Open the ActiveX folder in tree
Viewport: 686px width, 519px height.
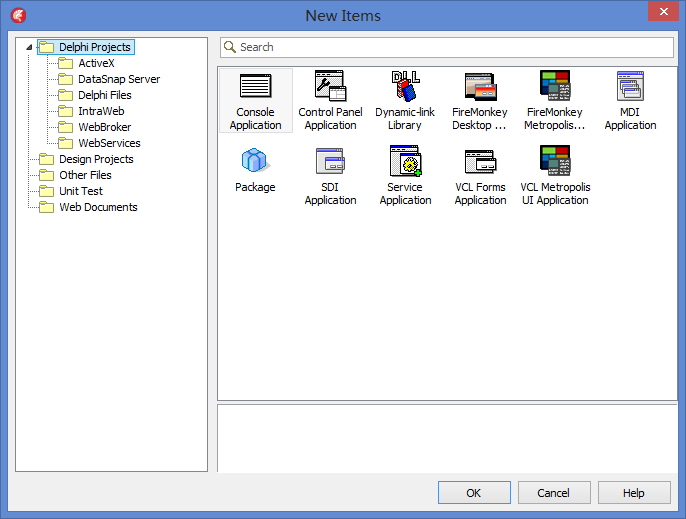click(96, 63)
